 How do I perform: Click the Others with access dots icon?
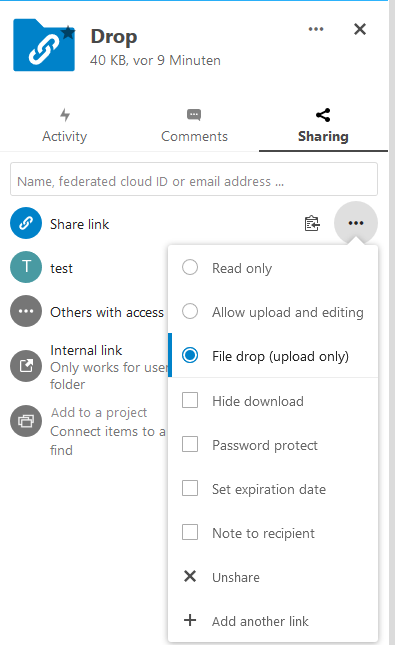click(26, 311)
